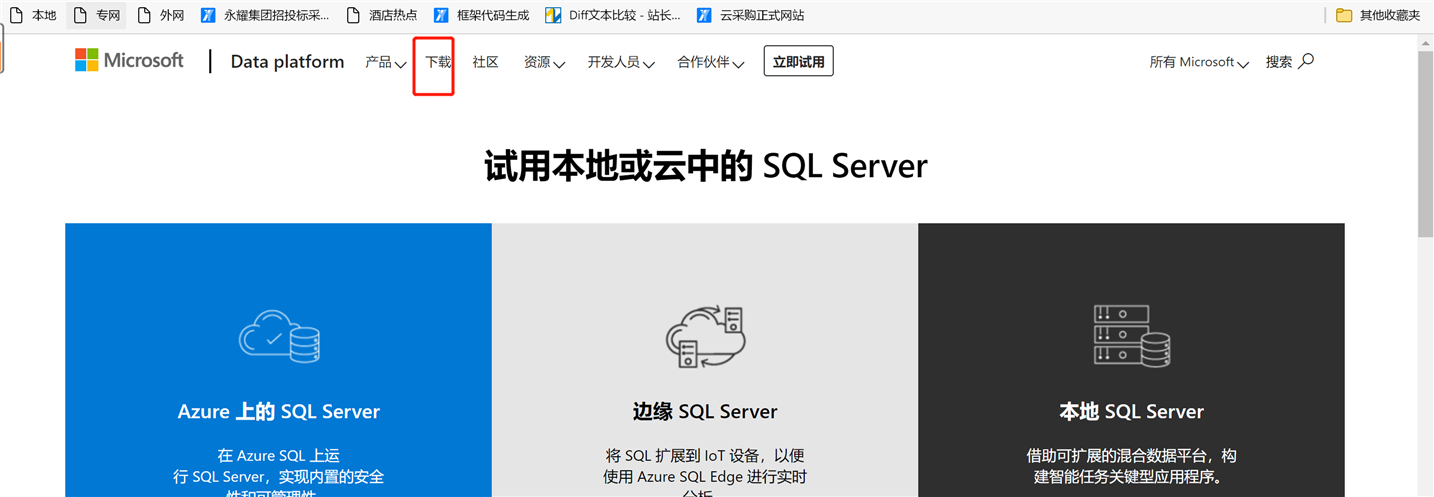The width and height of the screenshot is (1434, 497).
Task: Expand the 合作伙伴 menu
Action: click(x=710, y=62)
